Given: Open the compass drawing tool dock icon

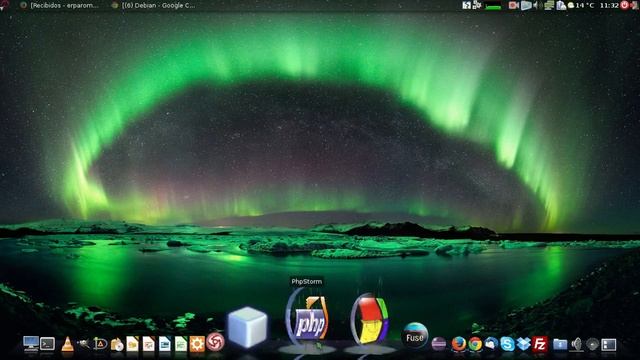Looking at the screenshot, I should [100, 344].
